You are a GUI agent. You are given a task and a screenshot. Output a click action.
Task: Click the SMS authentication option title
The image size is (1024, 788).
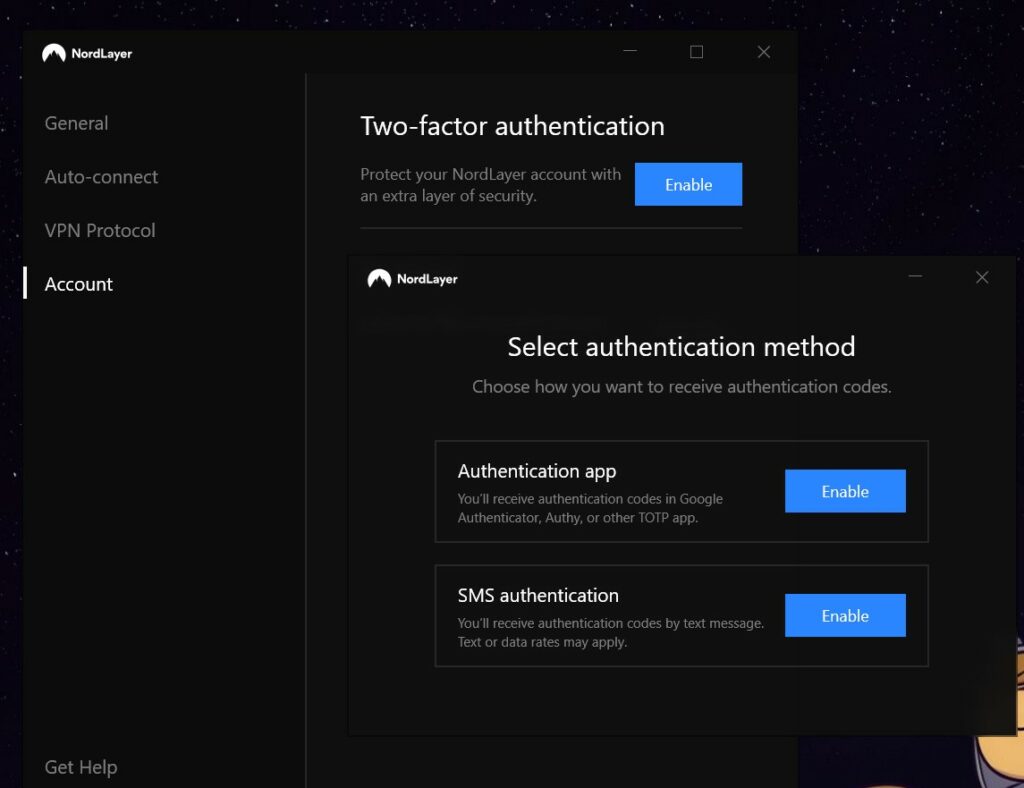point(538,595)
